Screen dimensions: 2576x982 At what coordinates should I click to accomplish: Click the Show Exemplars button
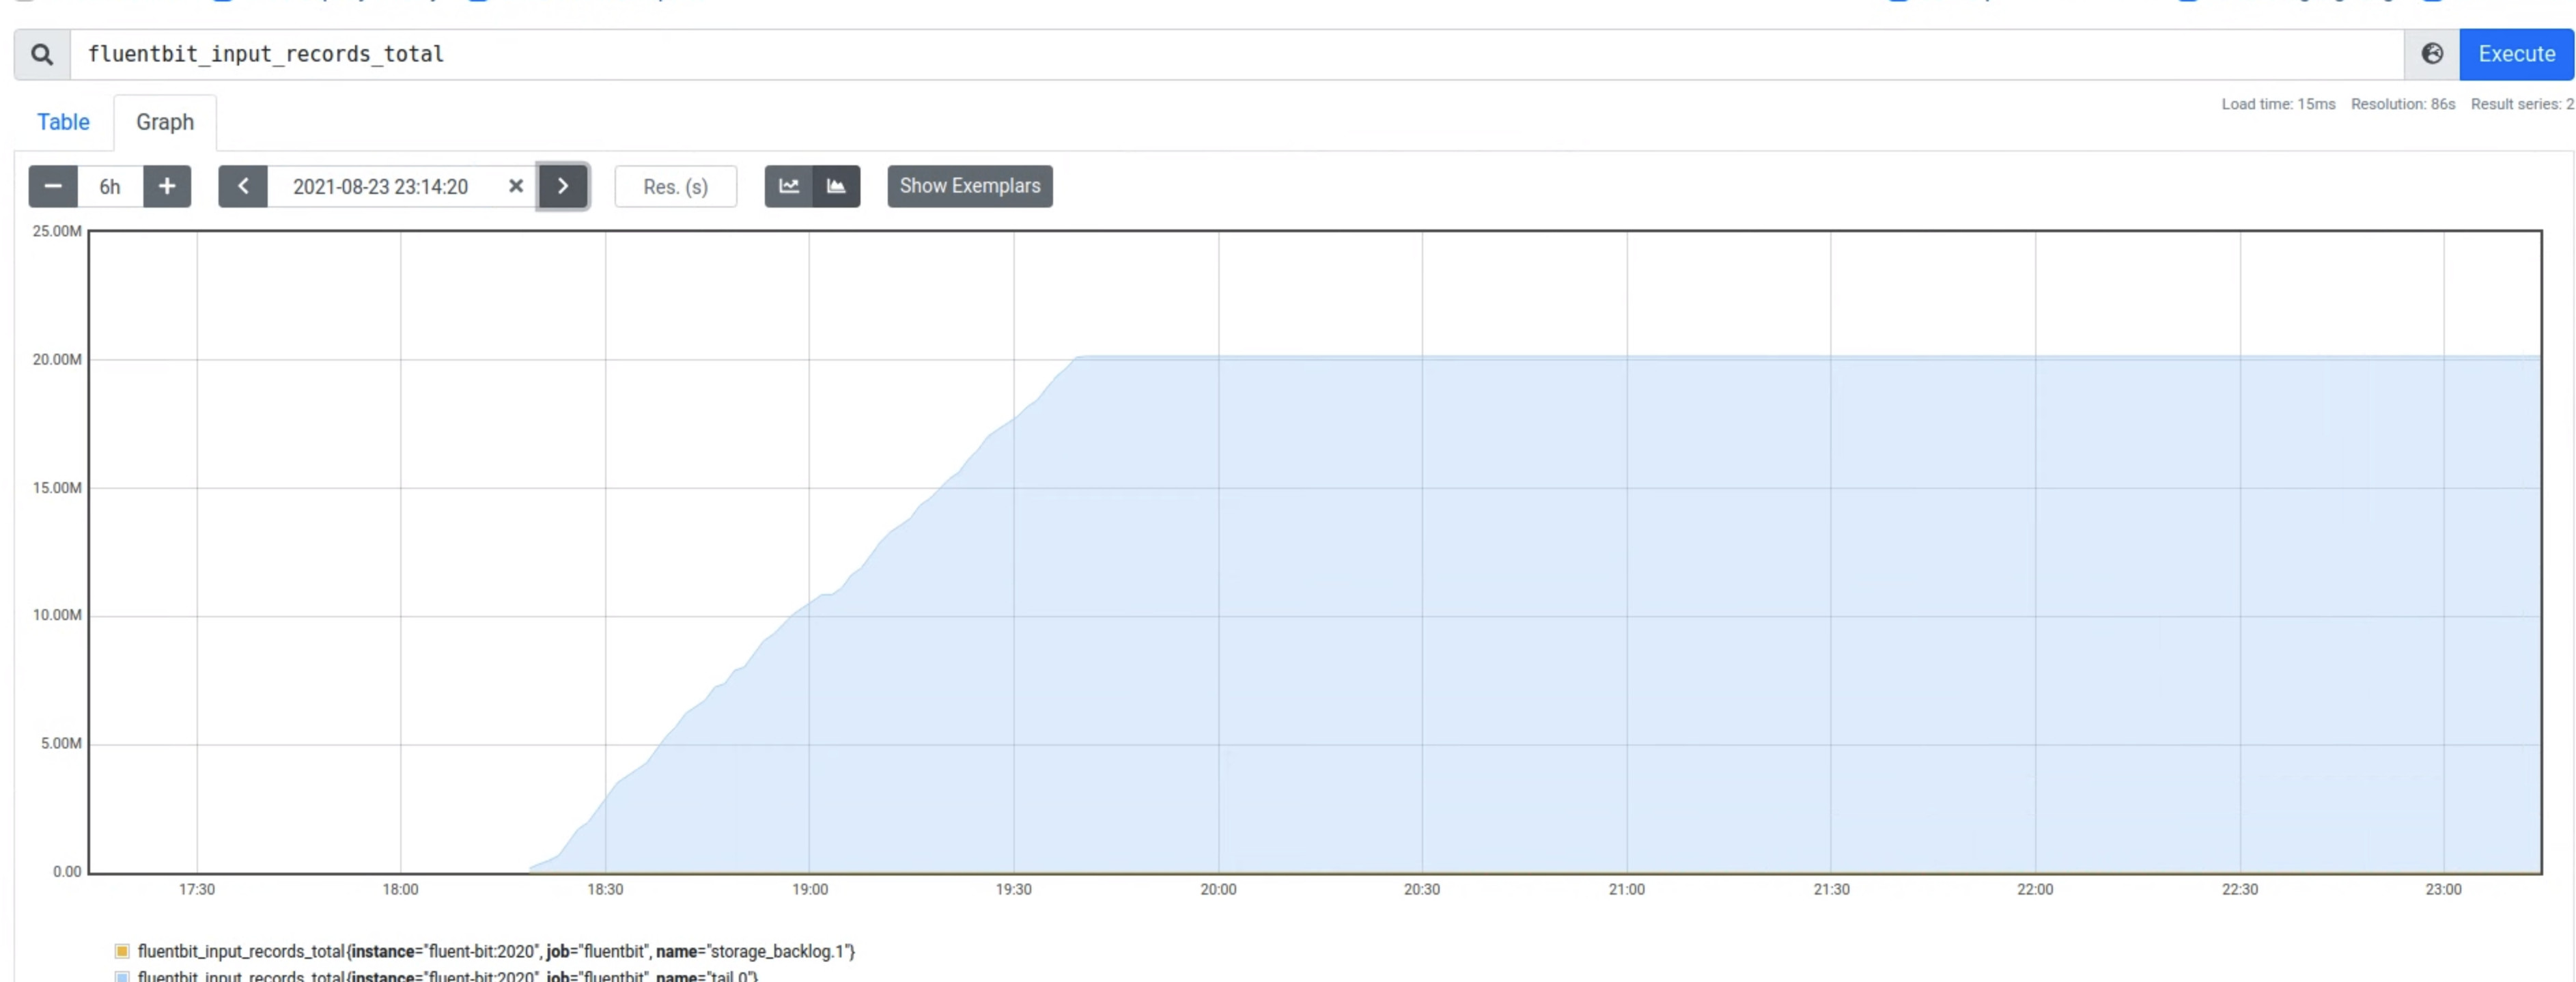point(968,186)
